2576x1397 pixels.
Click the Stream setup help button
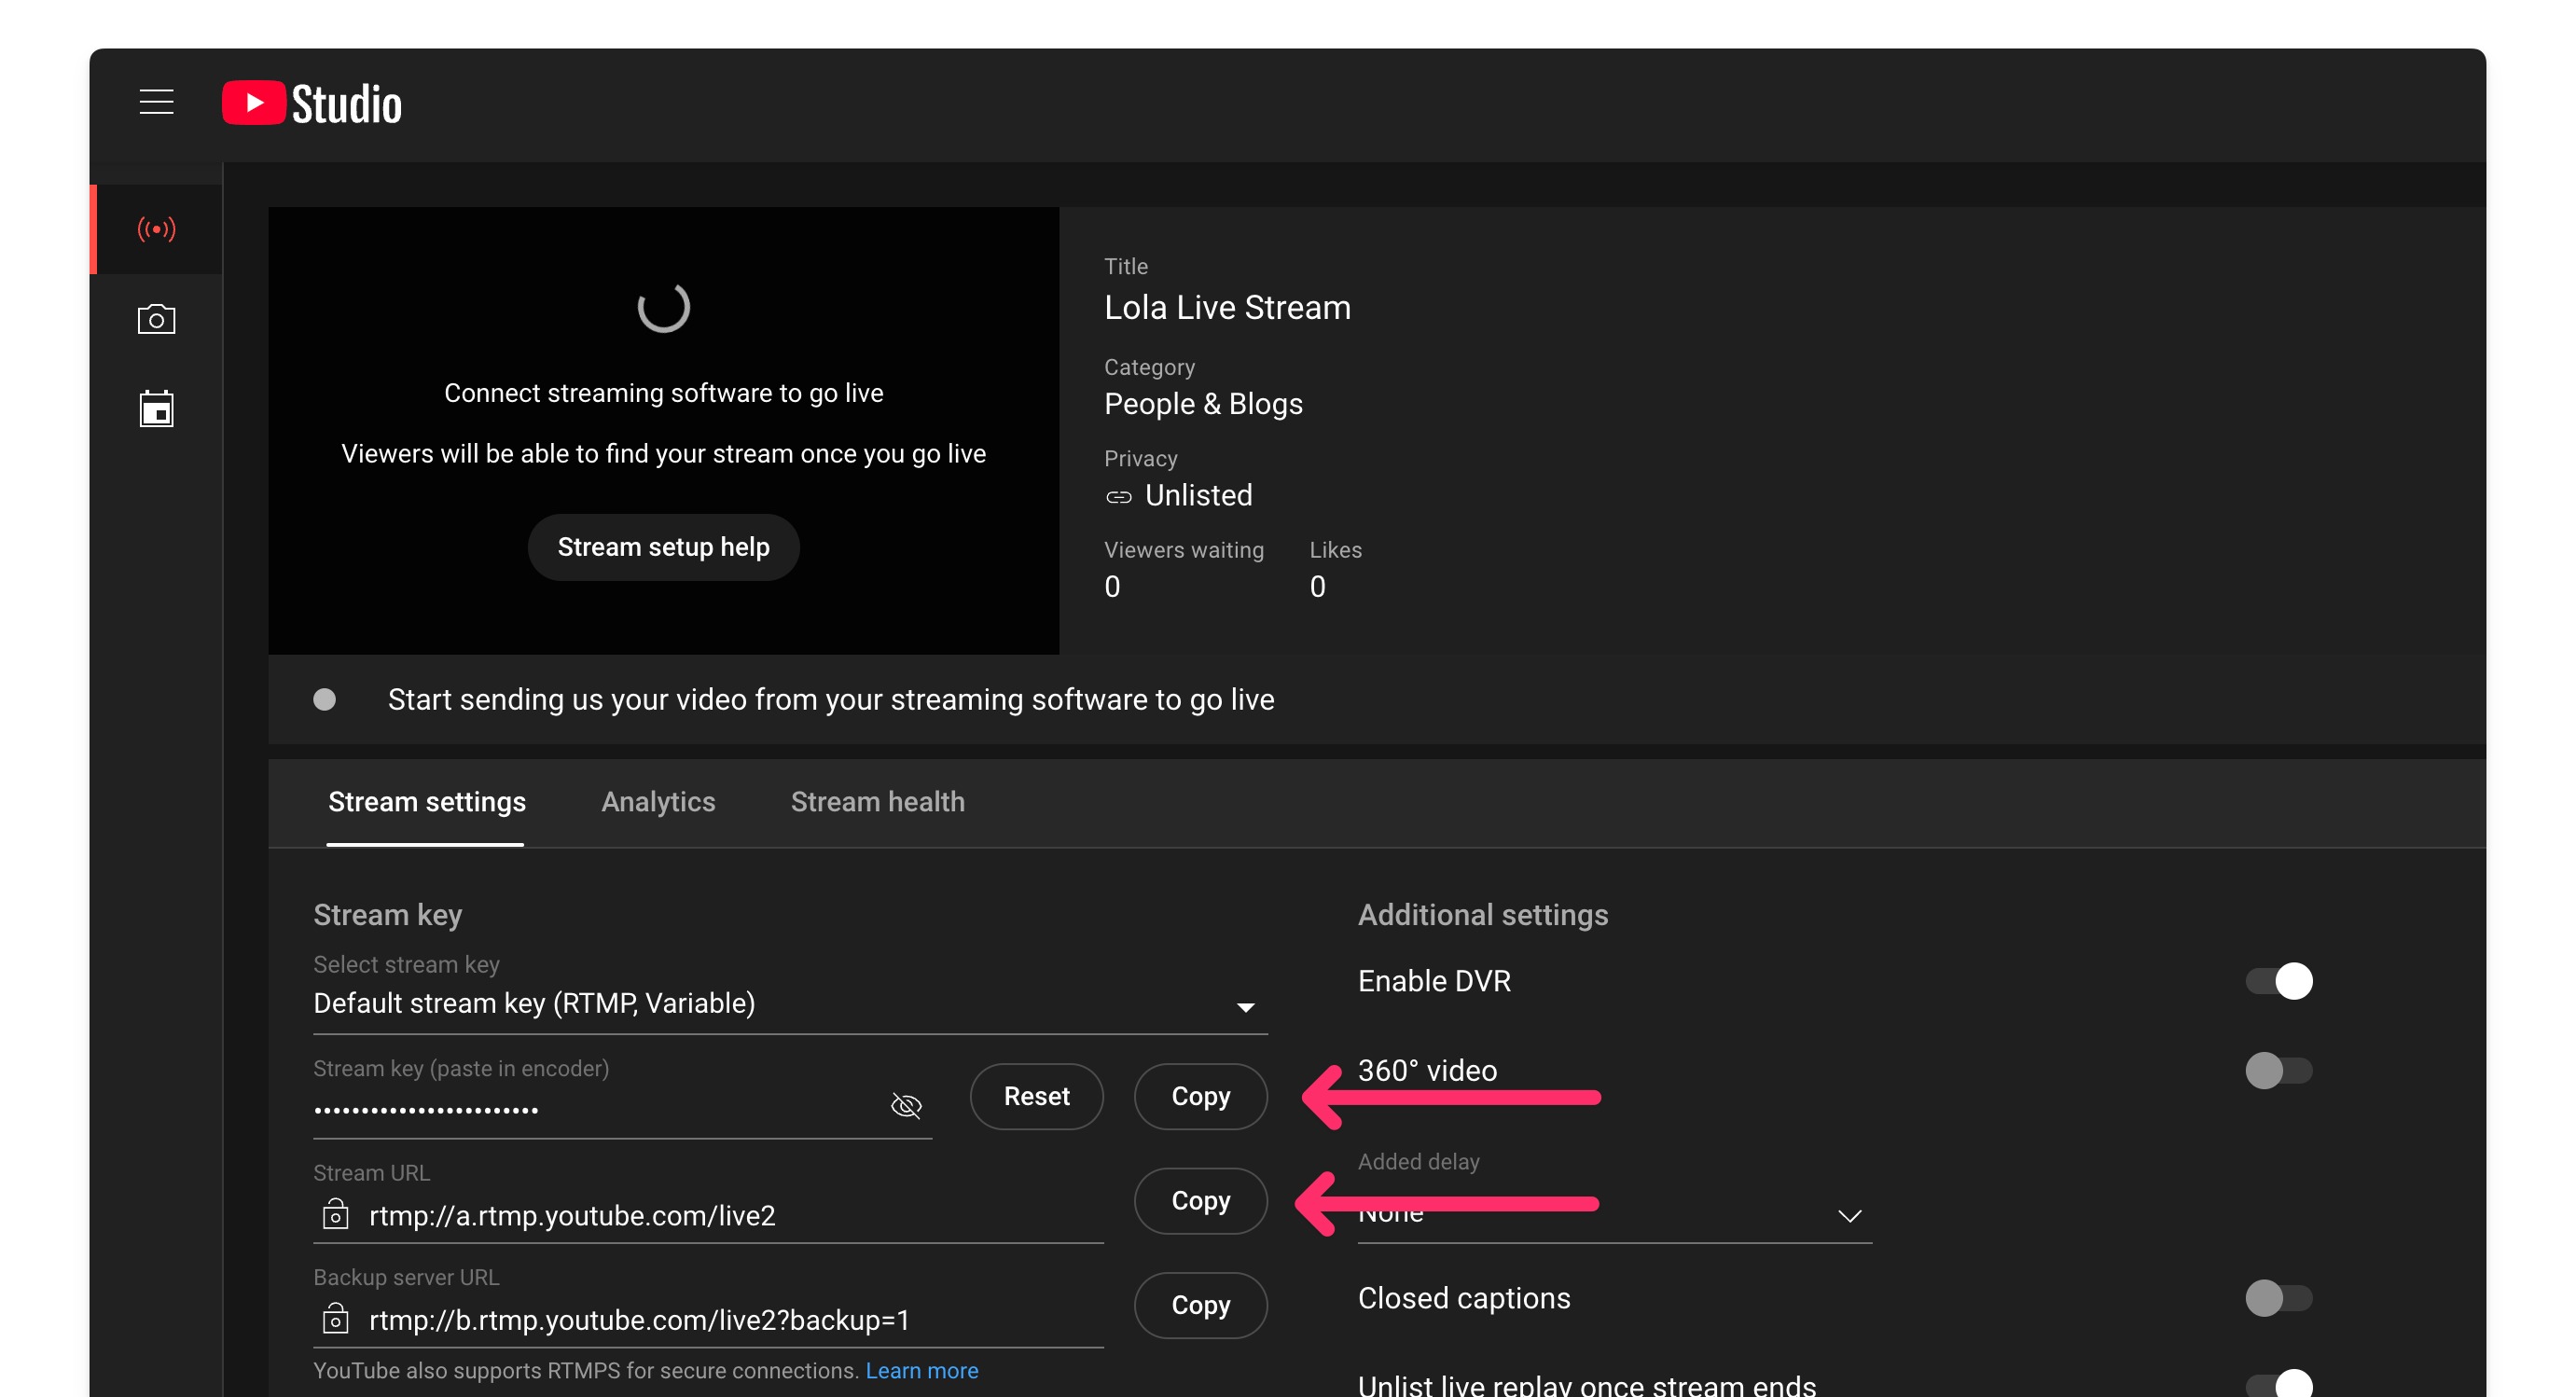pos(663,547)
